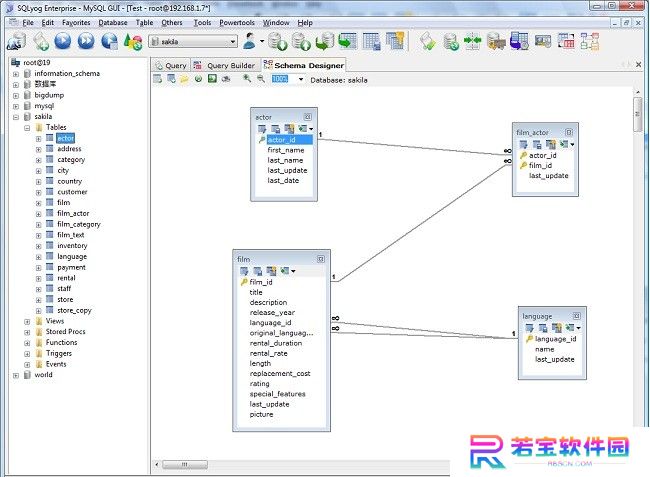Click the horizontal scrollbar thumb of designer canvas
The height and width of the screenshot is (477, 650).
(185, 465)
